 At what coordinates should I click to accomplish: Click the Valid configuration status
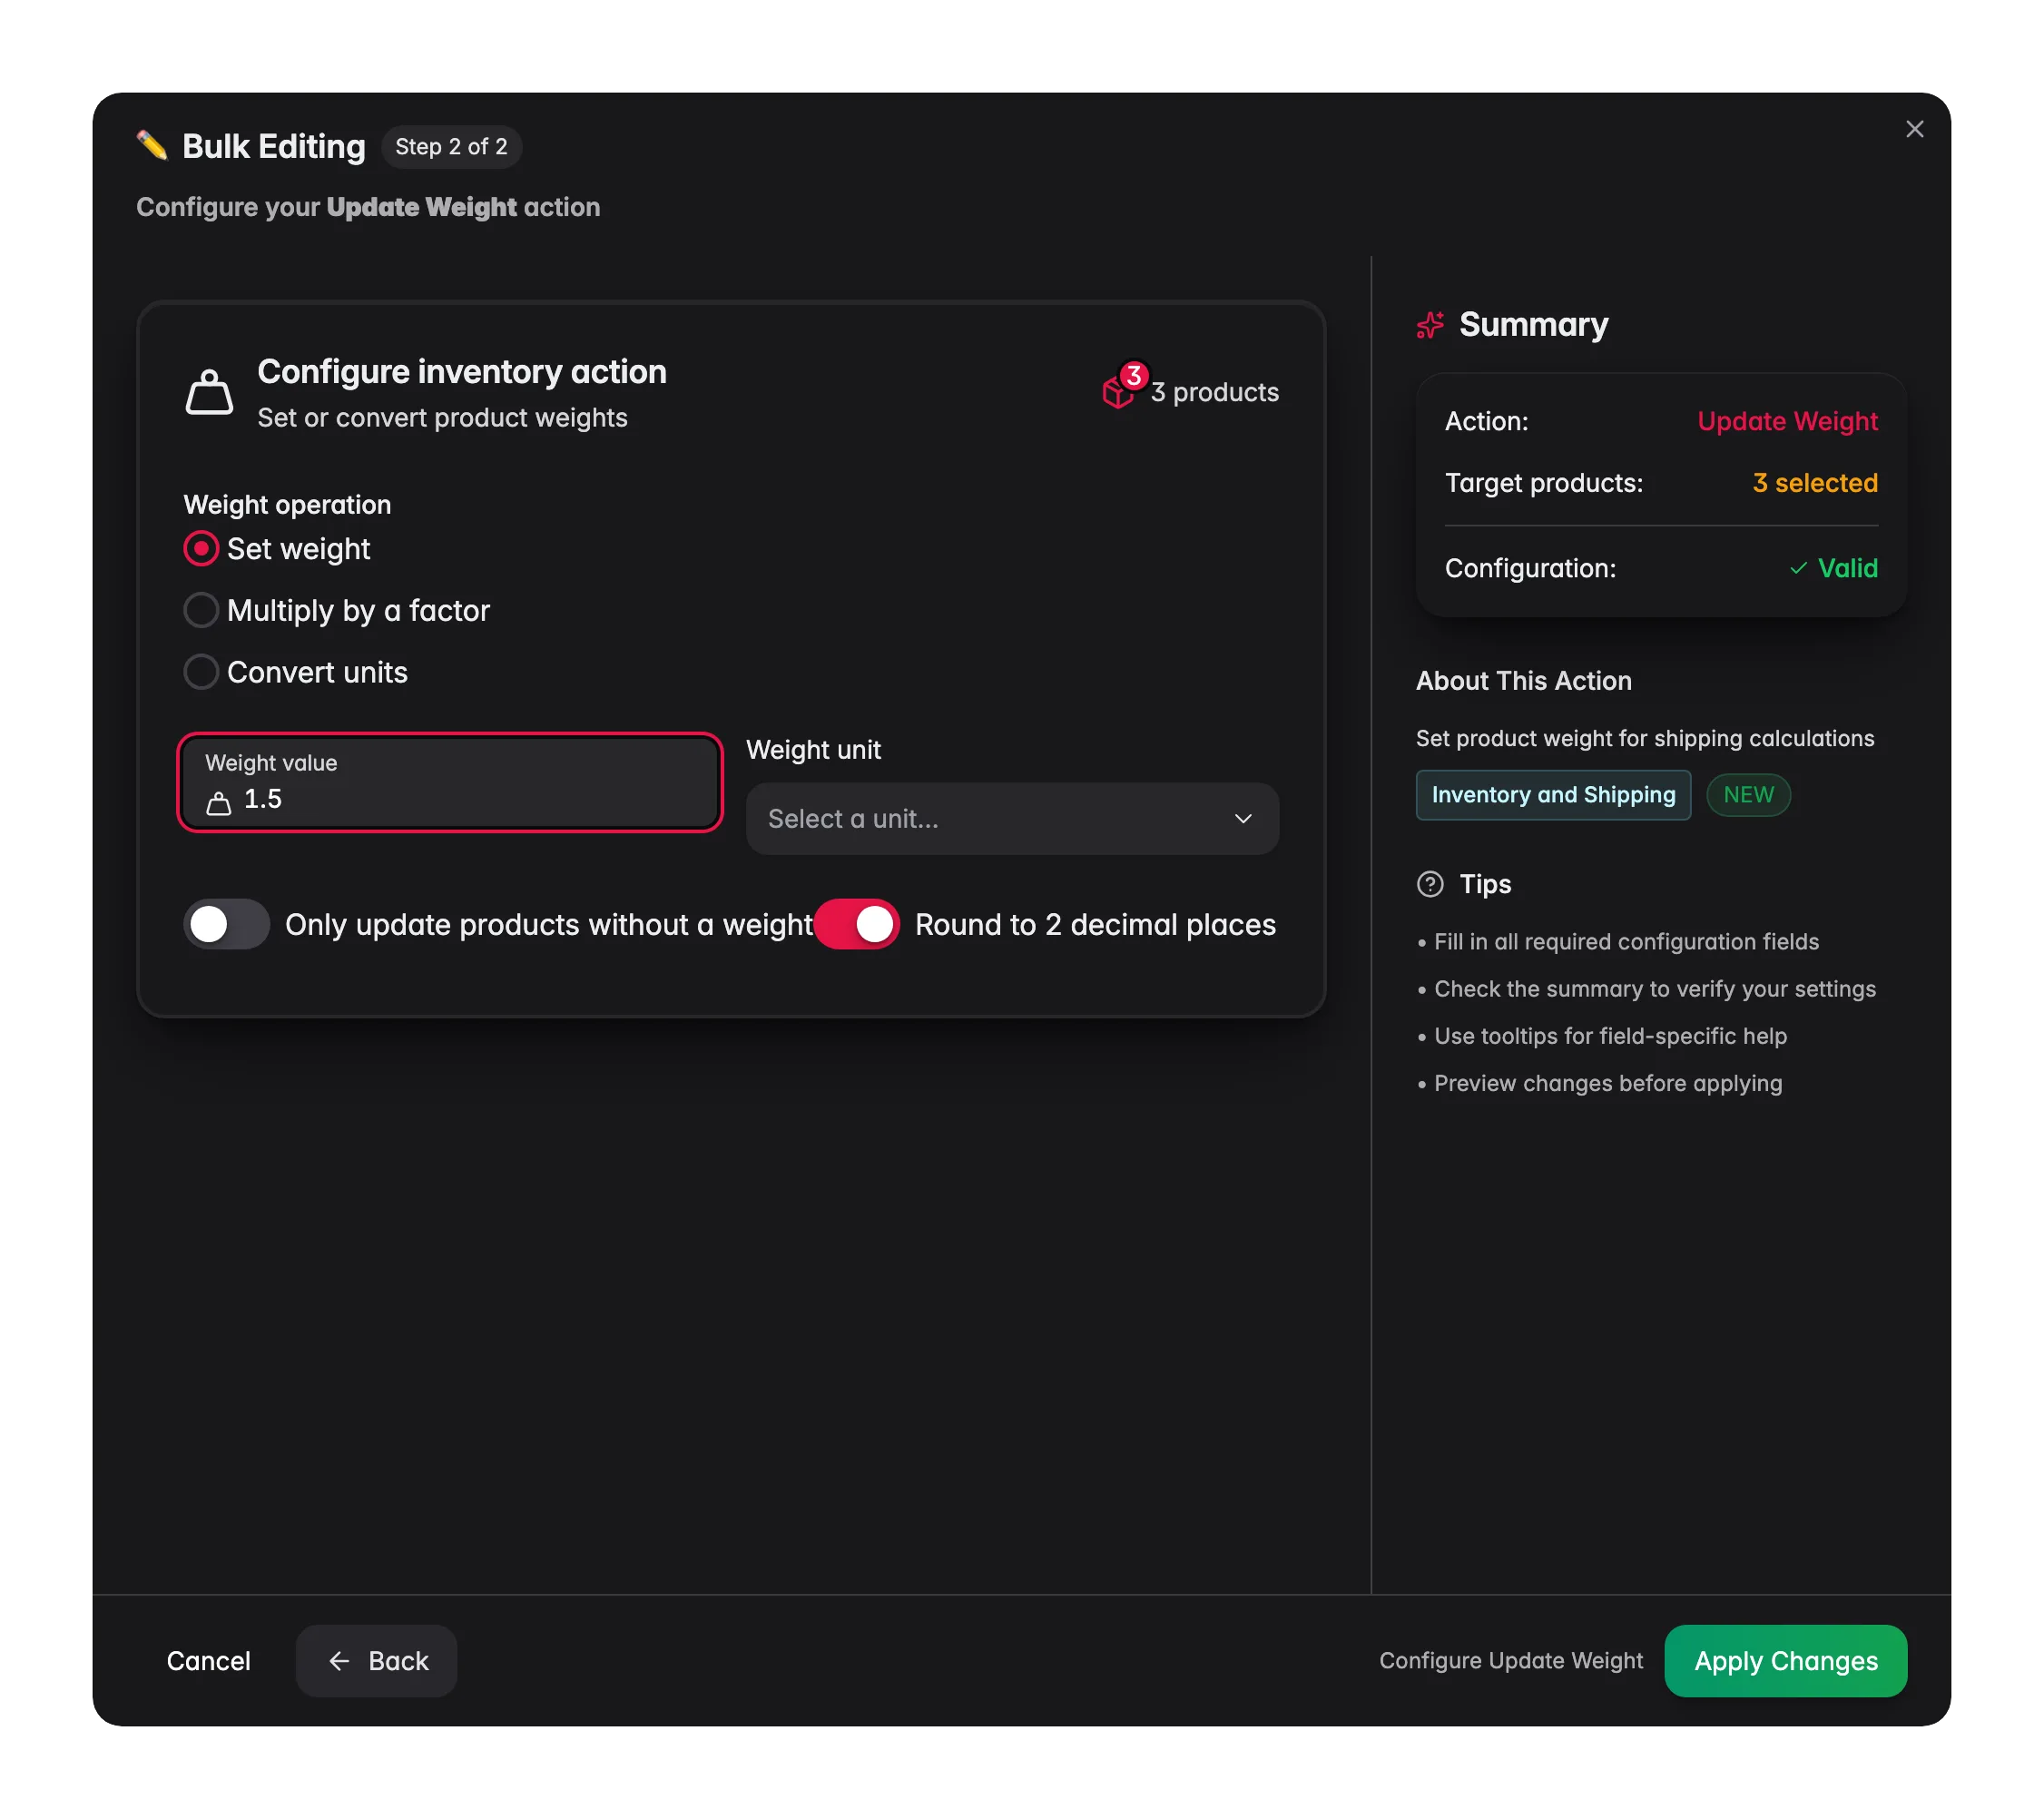[1833, 568]
